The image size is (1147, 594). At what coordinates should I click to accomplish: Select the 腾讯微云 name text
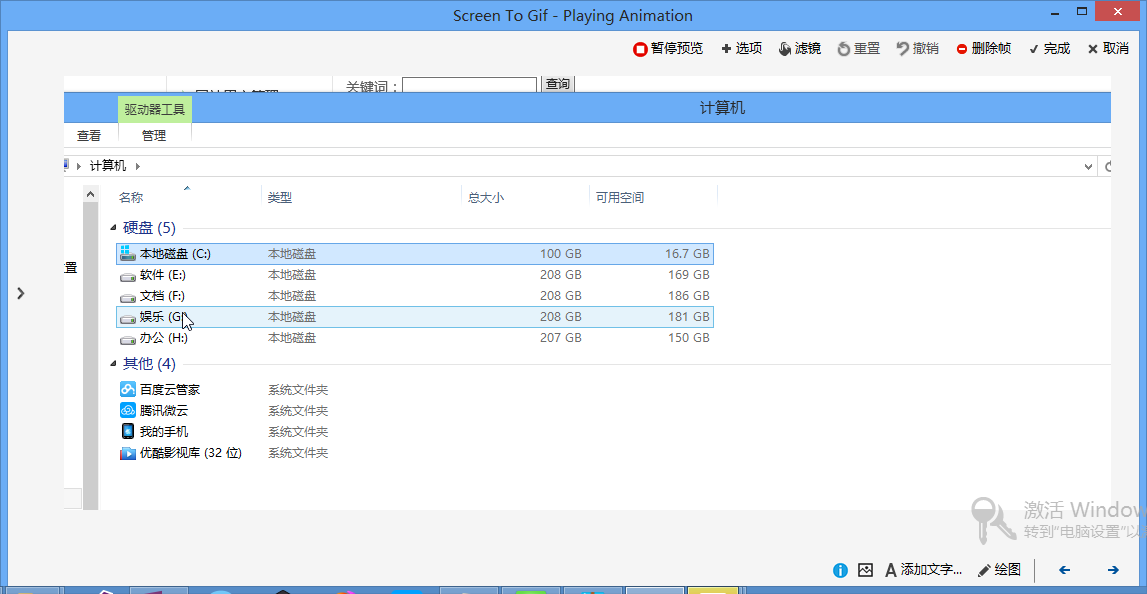click(164, 411)
